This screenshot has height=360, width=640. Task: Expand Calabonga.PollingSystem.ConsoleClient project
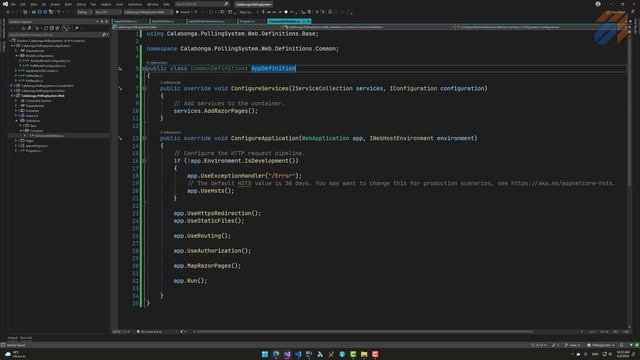12,86
